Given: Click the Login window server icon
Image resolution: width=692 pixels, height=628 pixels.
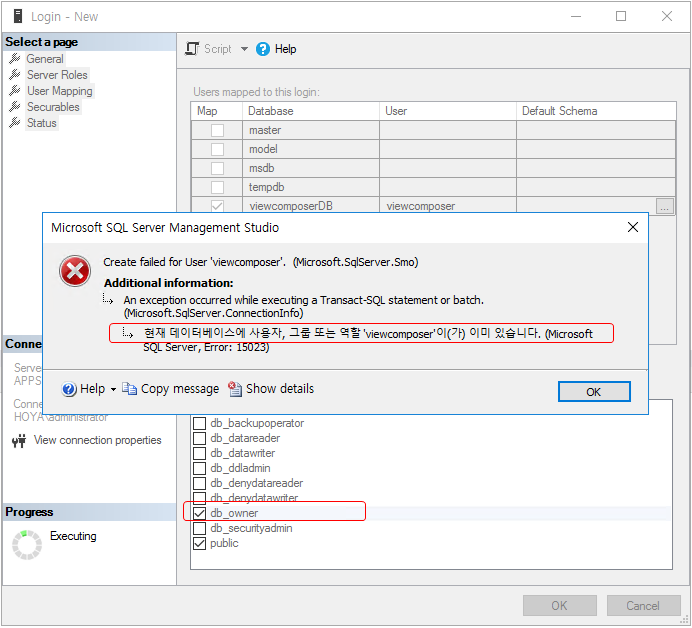Looking at the screenshot, I should click(x=18, y=16).
